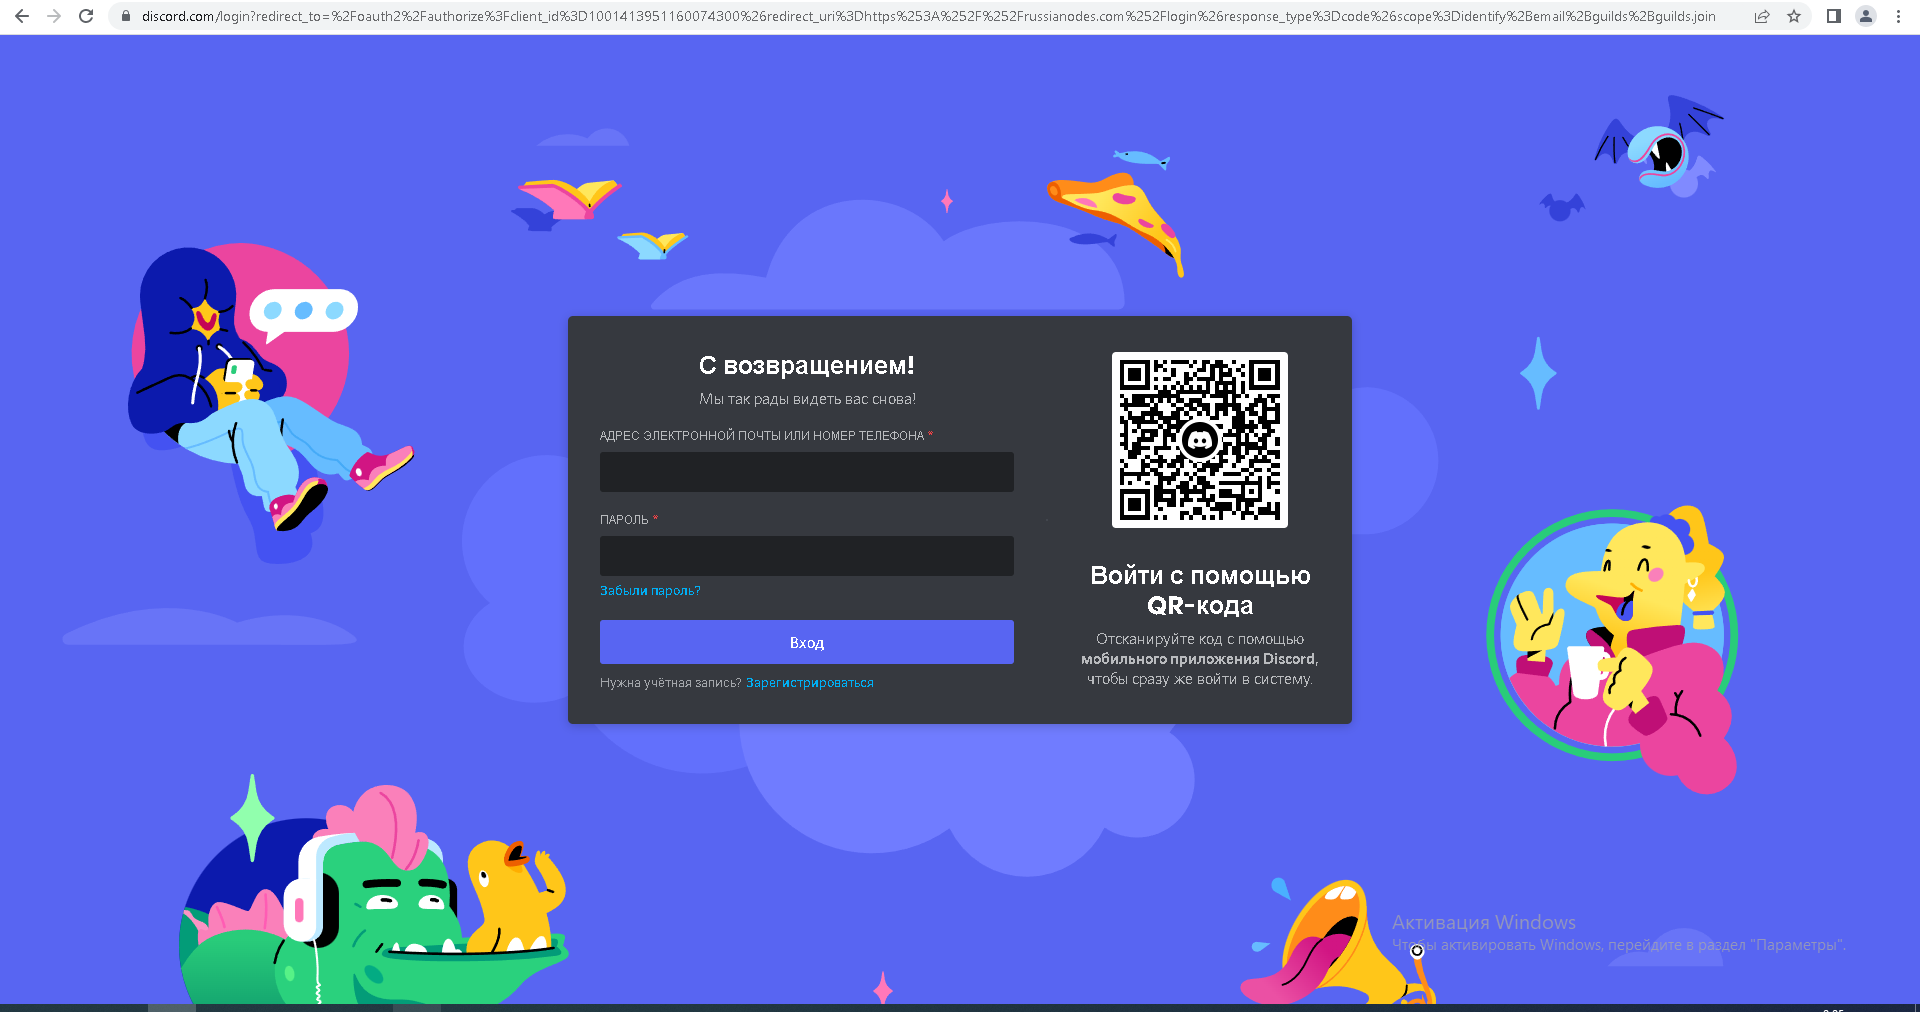Click the browser forward arrow
1920x1012 pixels.
[54, 16]
